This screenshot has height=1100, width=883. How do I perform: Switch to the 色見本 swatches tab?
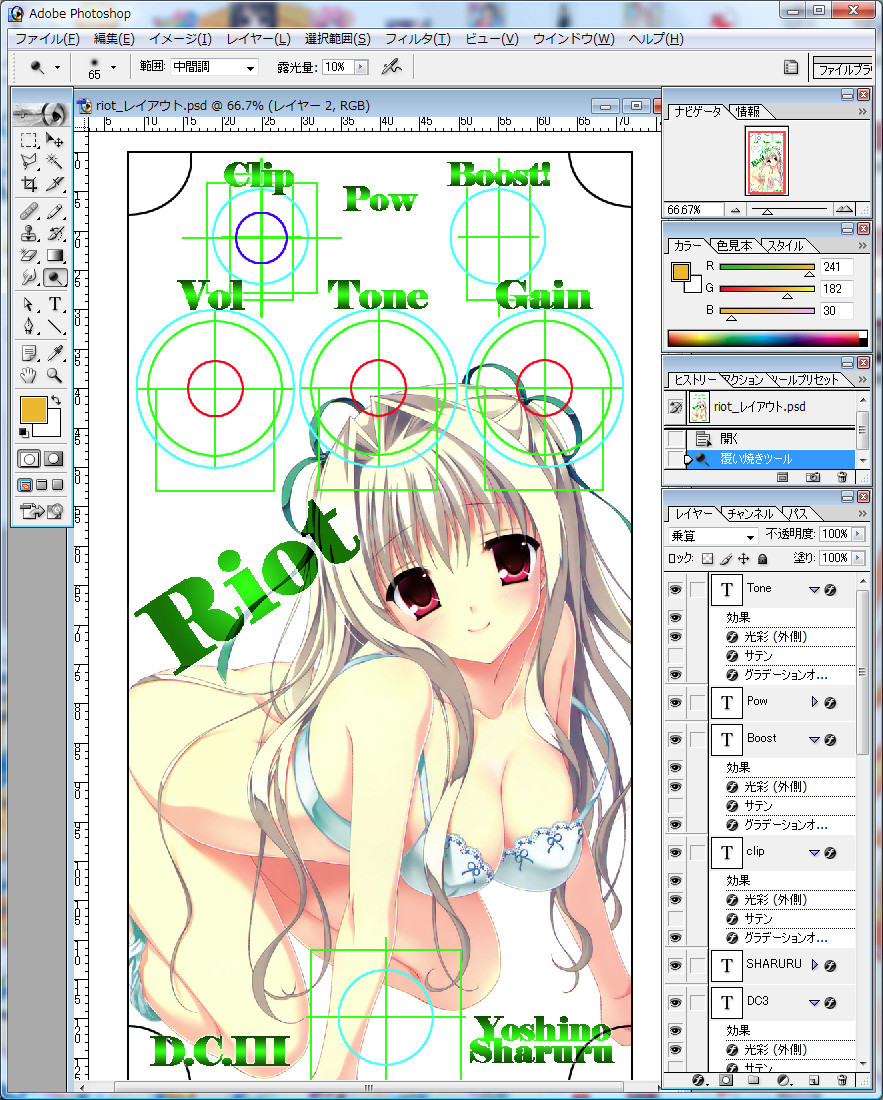point(734,246)
